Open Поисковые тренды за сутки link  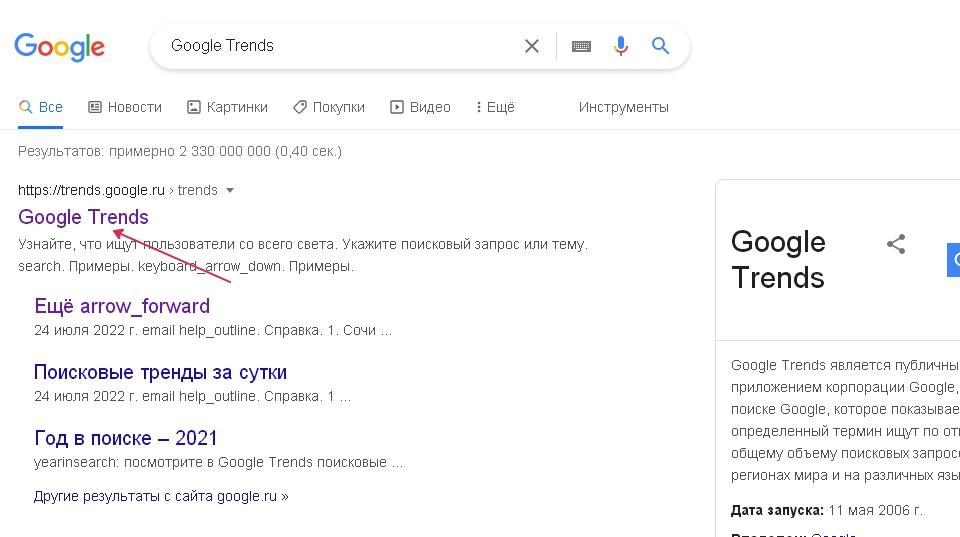click(160, 372)
